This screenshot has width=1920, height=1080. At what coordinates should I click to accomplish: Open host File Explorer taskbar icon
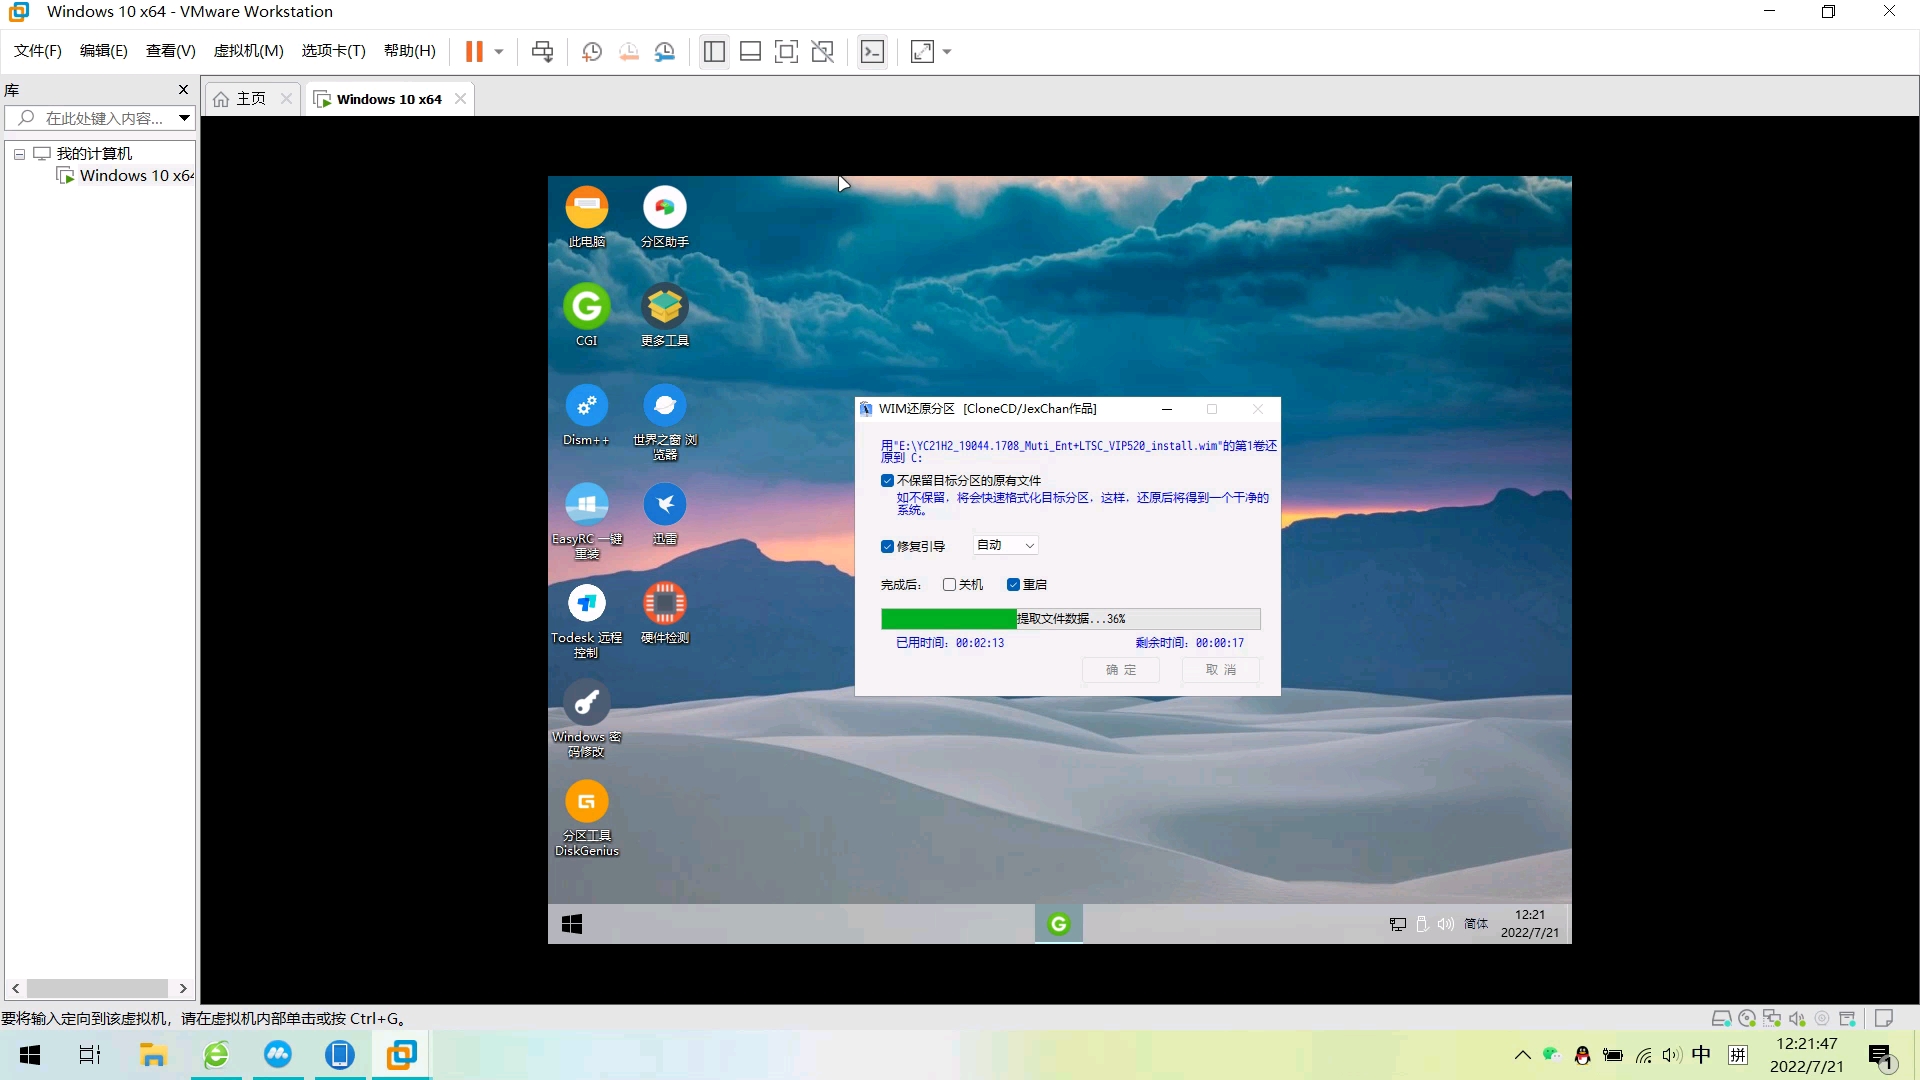(153, 1055)
